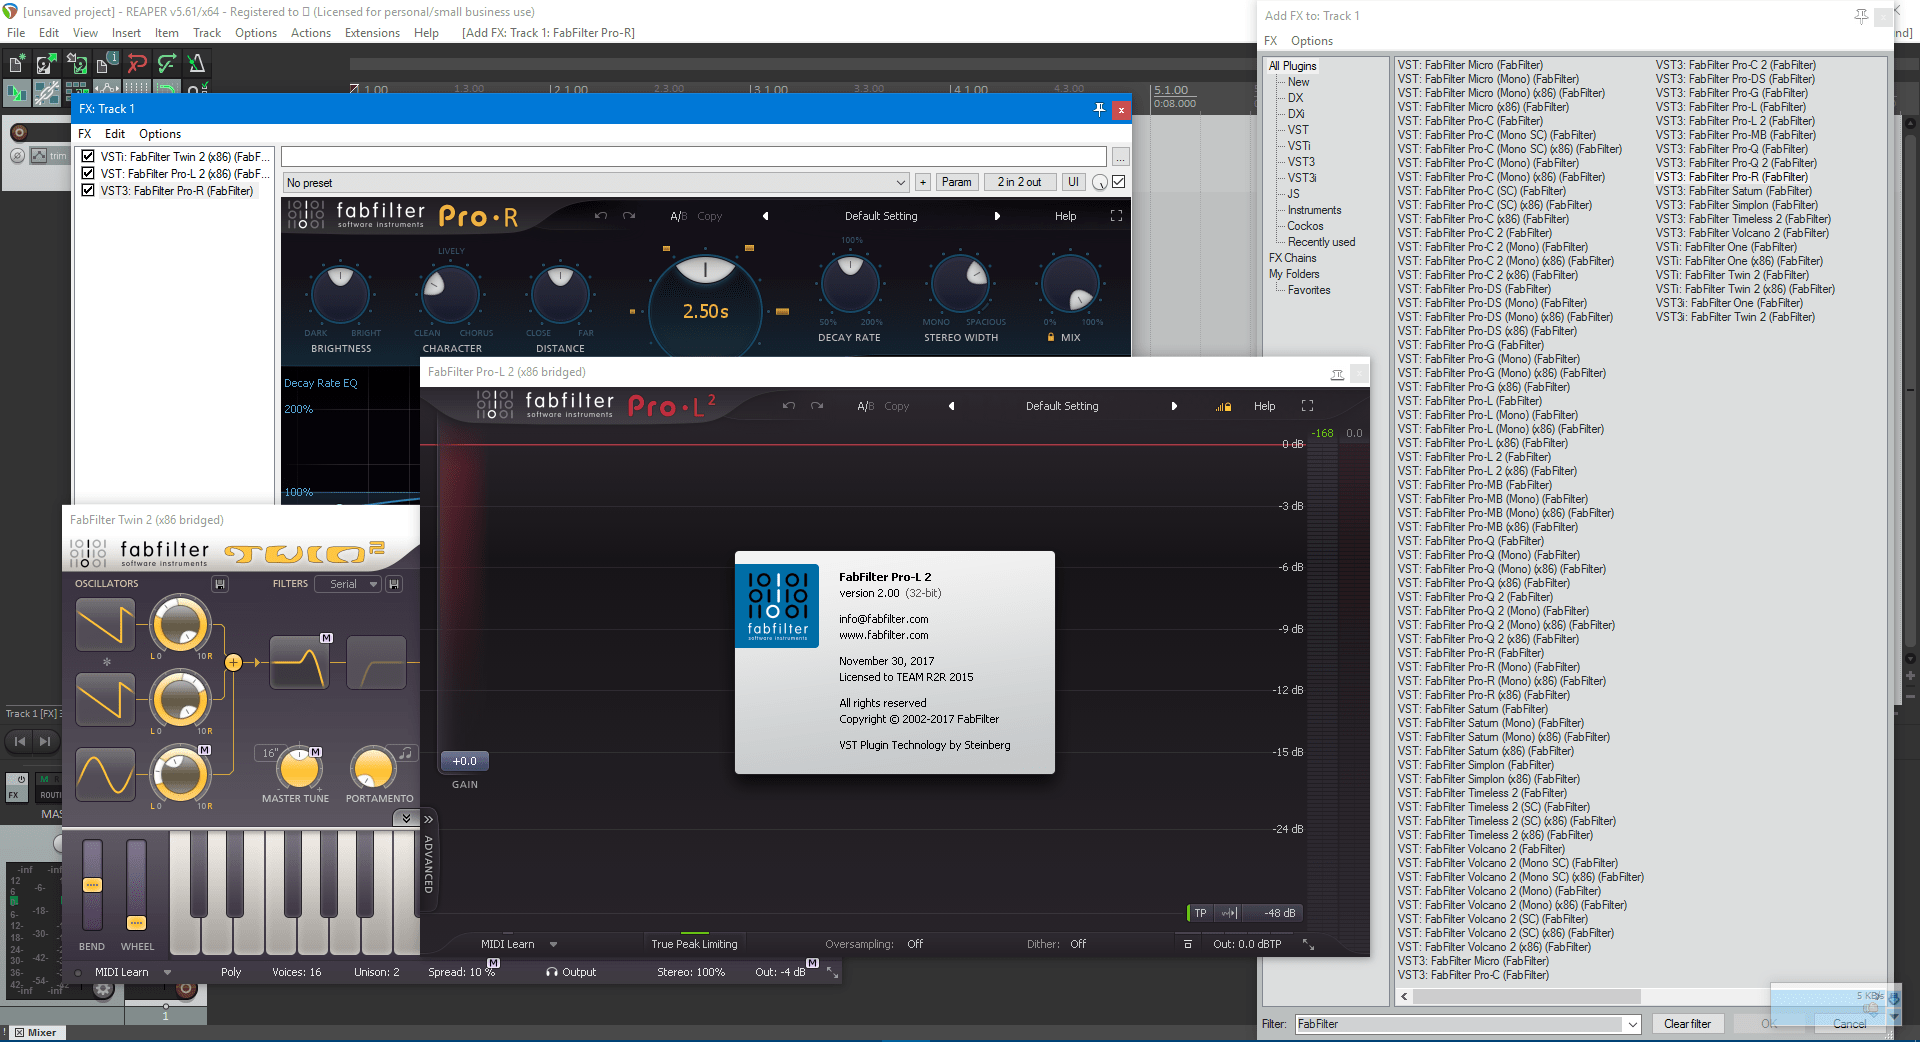1920x1042 pixels.
Task: Open the Extensions menu in REAPER
Action: (372, 33)
